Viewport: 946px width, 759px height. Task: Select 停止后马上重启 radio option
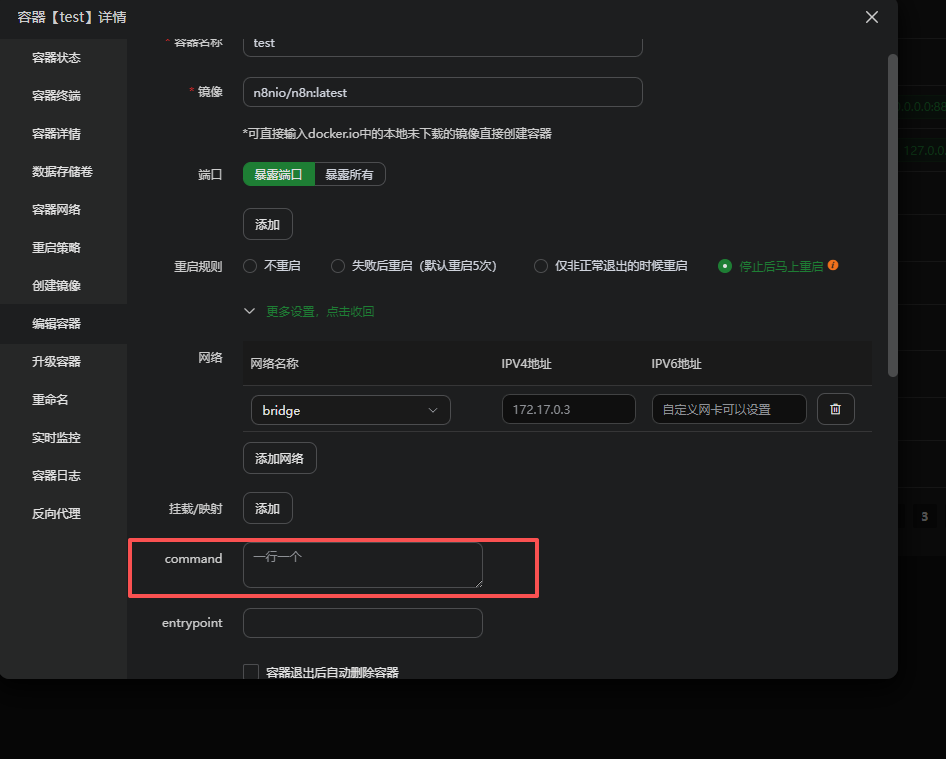pyautogui.click(x=726, y=266)
